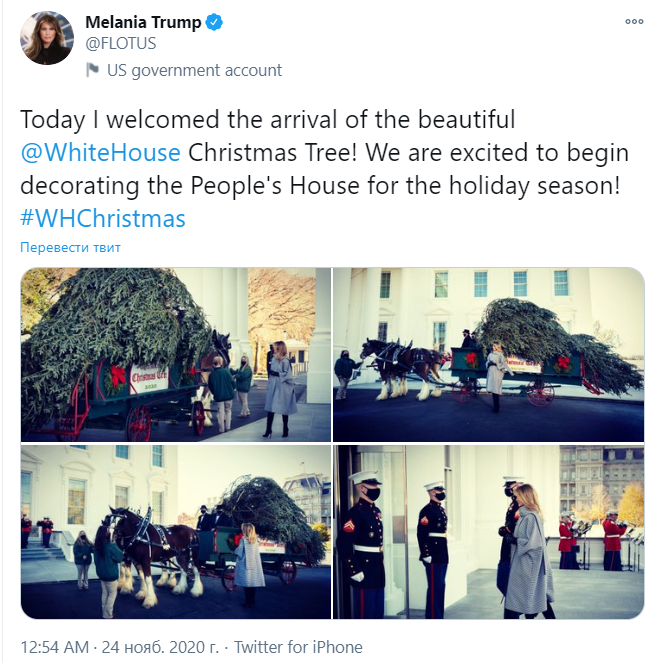
Task: Click the Christmas Tree sign in first photo
Action: 148,378
